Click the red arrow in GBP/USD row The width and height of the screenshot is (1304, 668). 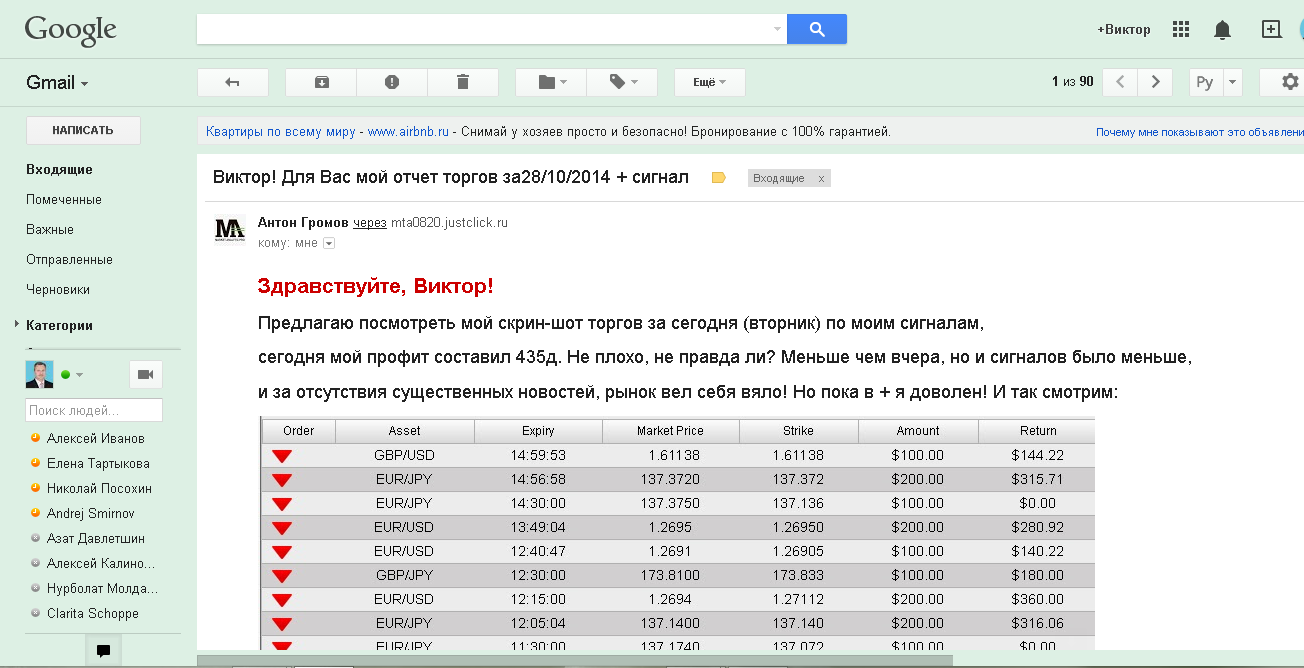(x=282, y=456)
